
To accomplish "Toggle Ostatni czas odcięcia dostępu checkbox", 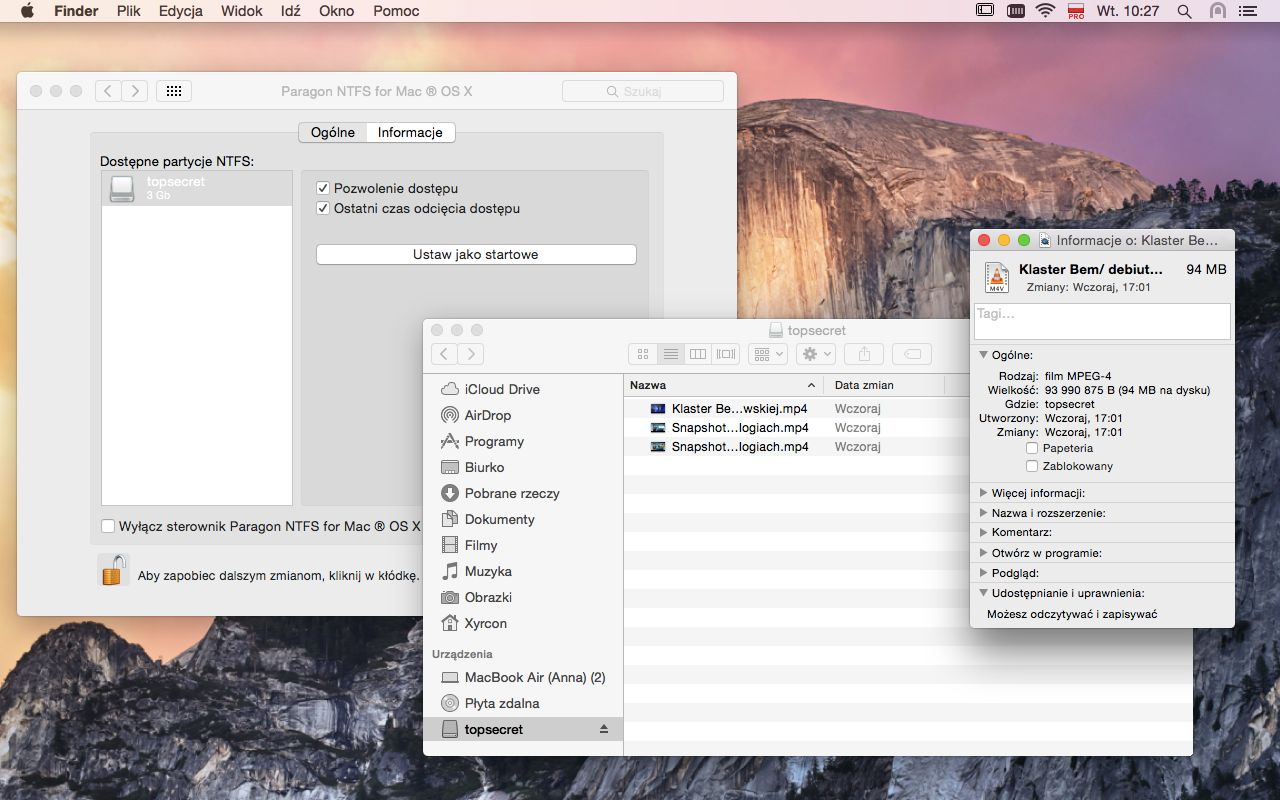I will click(323, 208).
